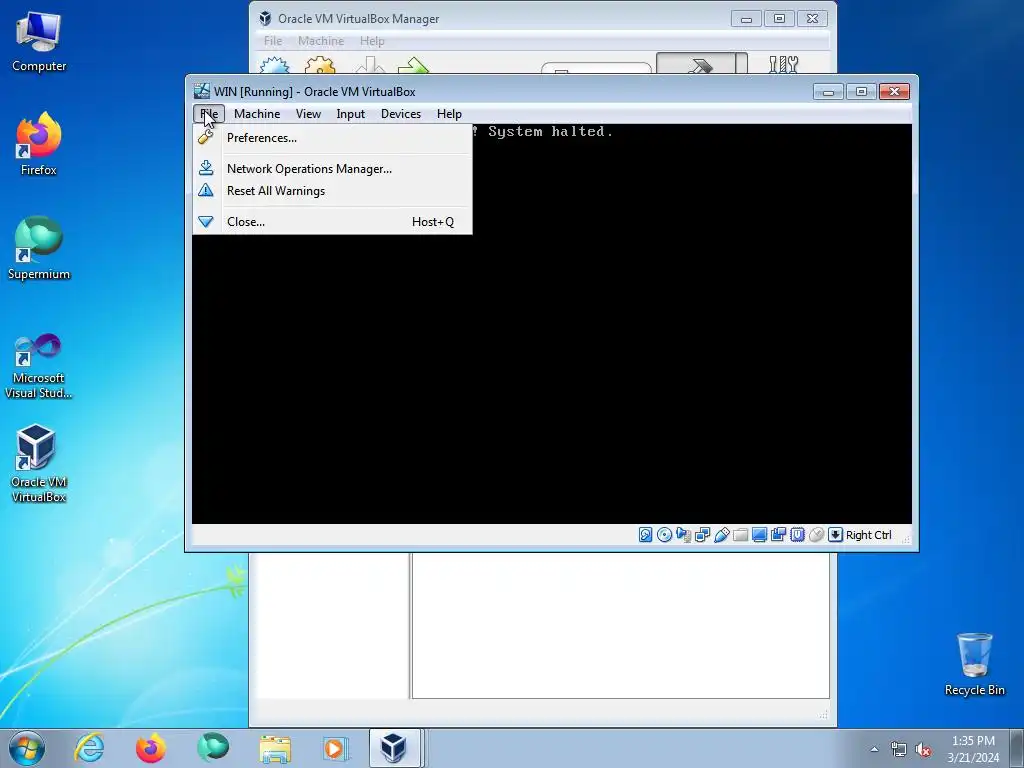
Task: Open the Machine menu of WIN window
Action: point(257,114)
